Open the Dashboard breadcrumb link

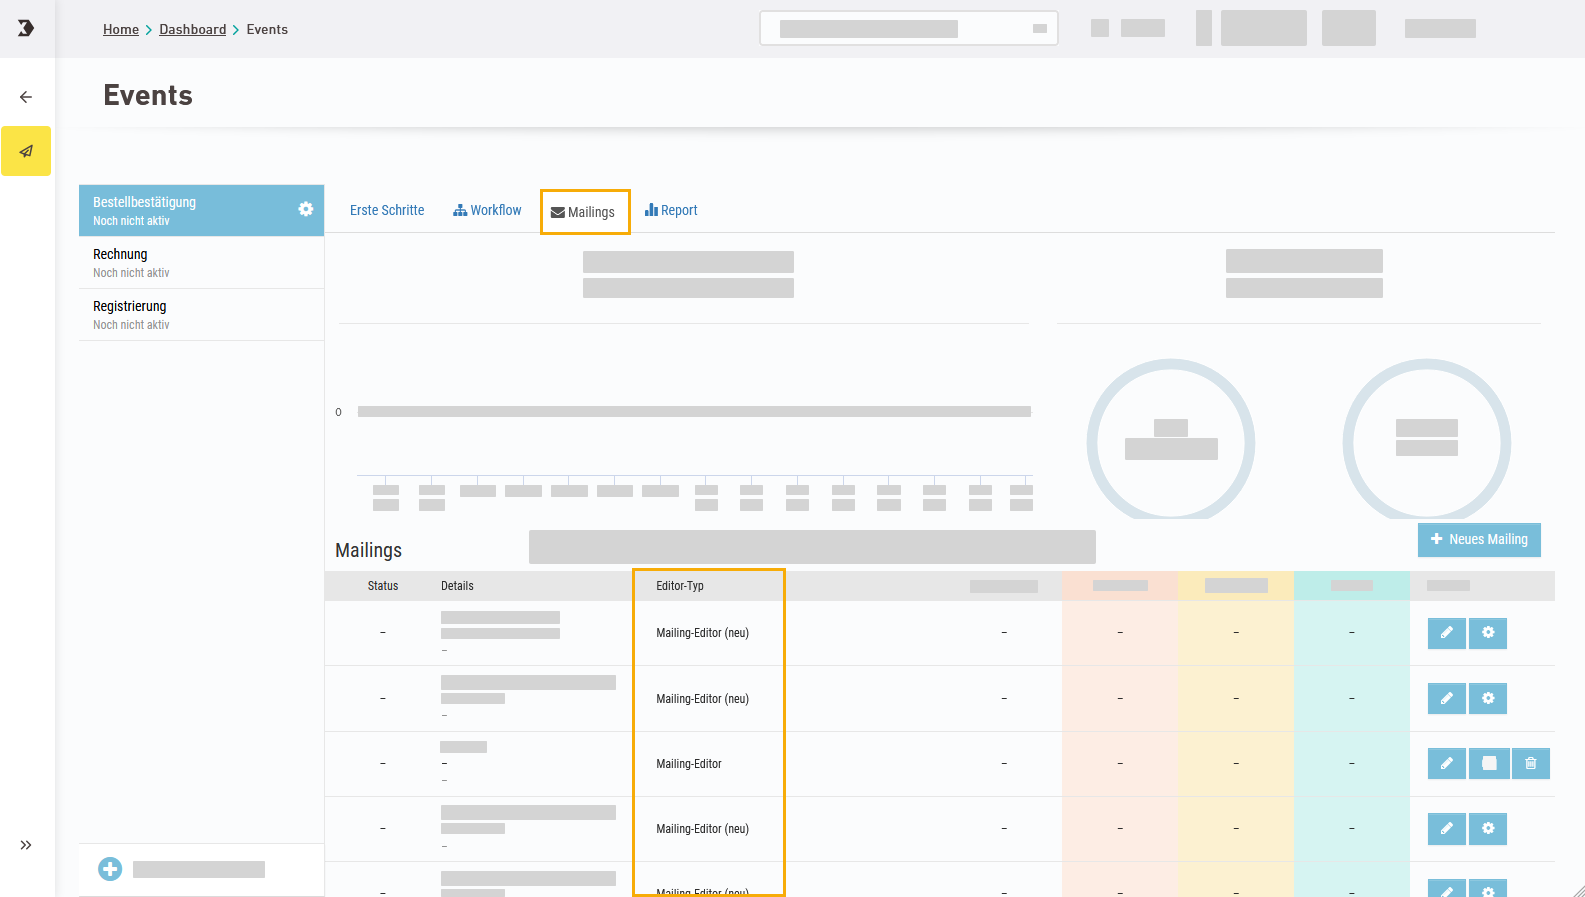click(192, 30)
